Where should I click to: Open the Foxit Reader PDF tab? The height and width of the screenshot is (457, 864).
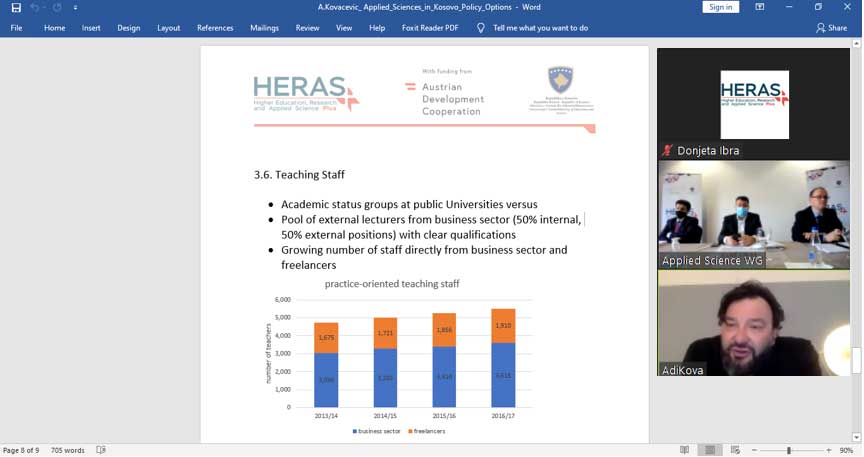(430, 28)
